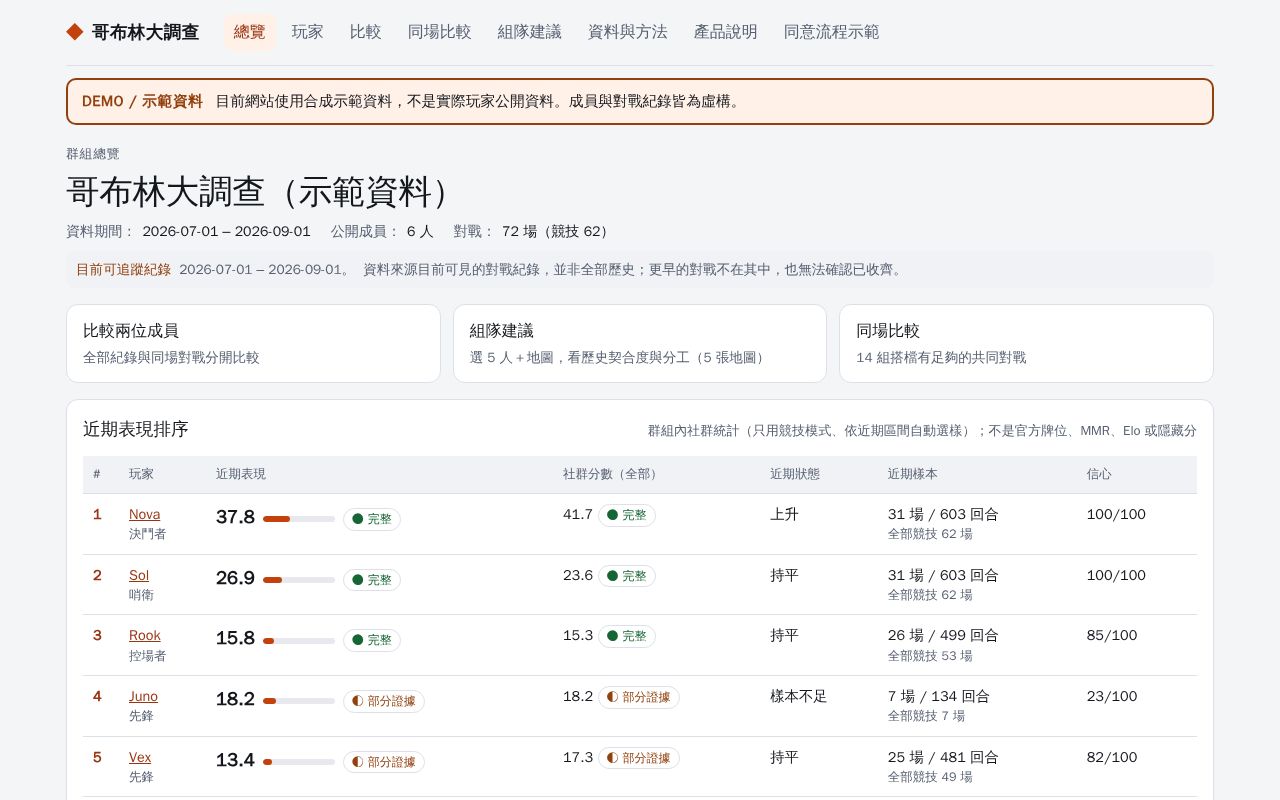Click Nova's recent performance progress bar
This screenshot has width=1280, height=800.
[299, 519]
